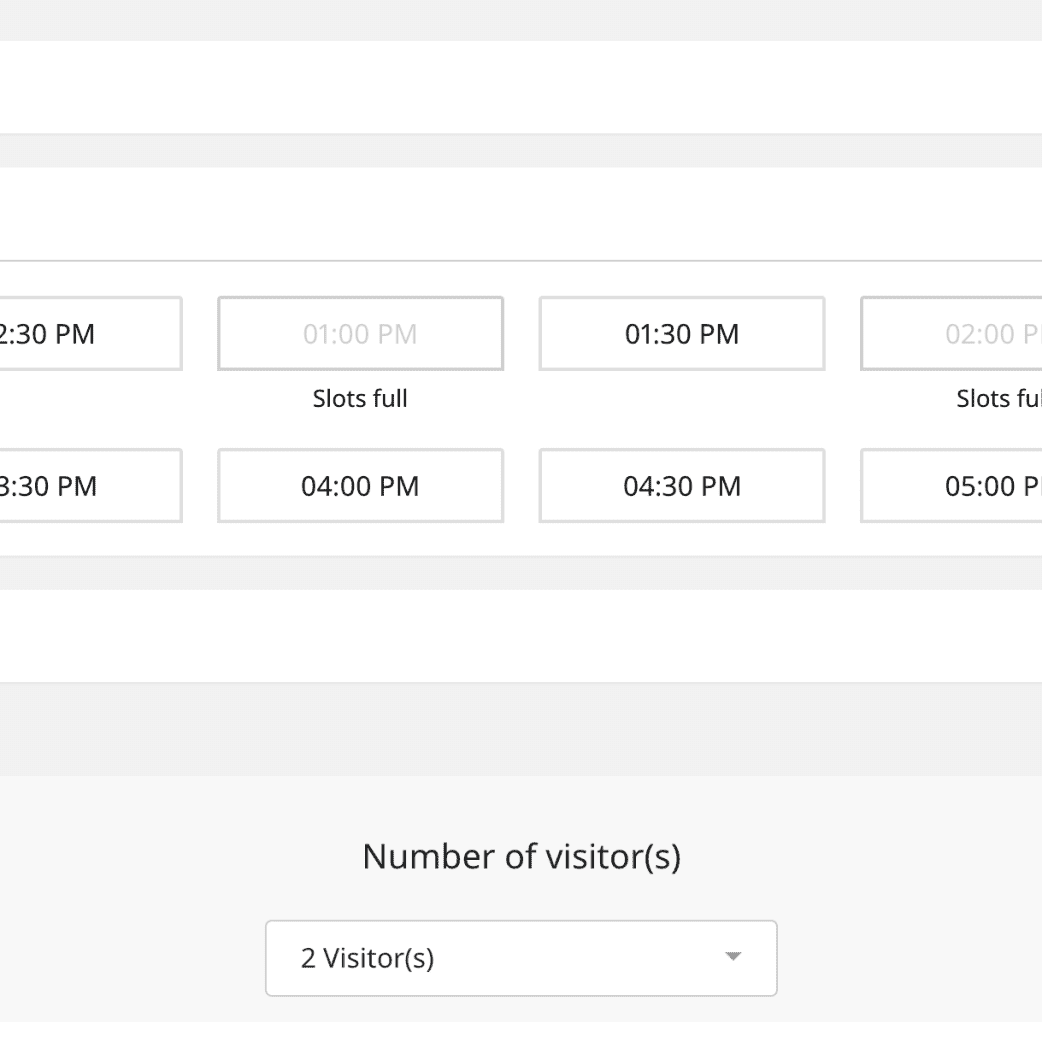Pick the 04:30 PM time slot
The width and height of the screenshot is (1042, 1042).
681,486
